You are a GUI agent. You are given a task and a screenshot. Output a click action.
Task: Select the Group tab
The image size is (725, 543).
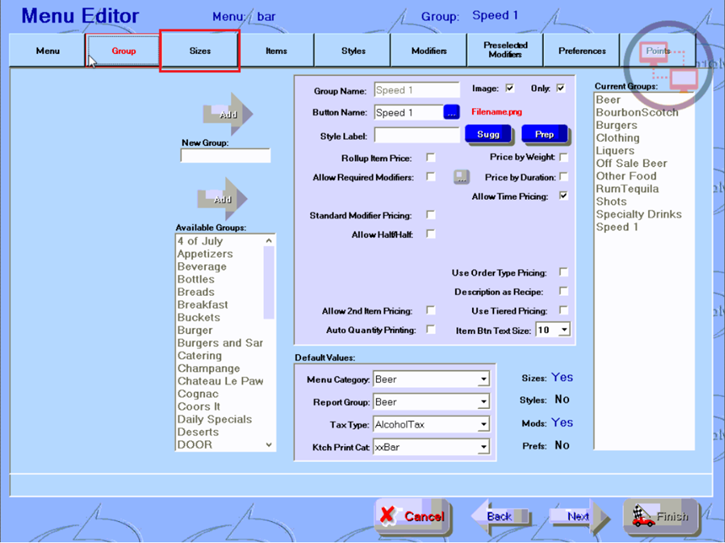pos(123,51)
